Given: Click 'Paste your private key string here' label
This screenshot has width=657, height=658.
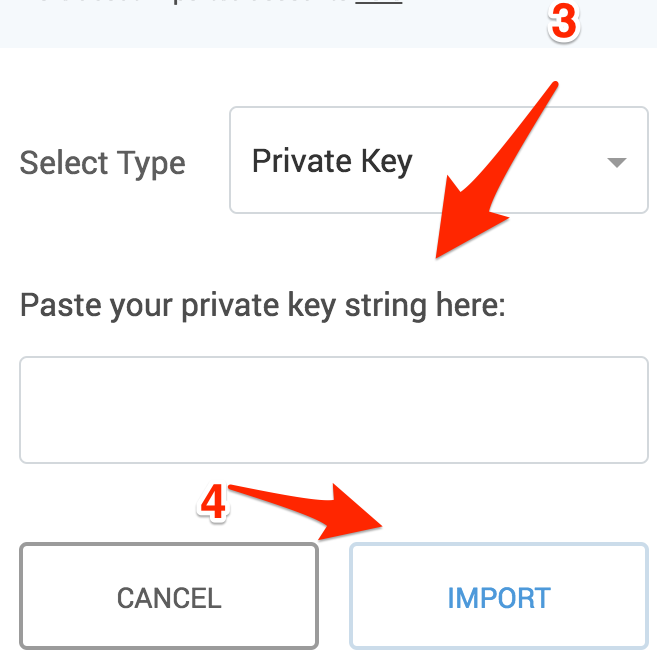Looking at the screenshot, I should [x=263, y=304].
